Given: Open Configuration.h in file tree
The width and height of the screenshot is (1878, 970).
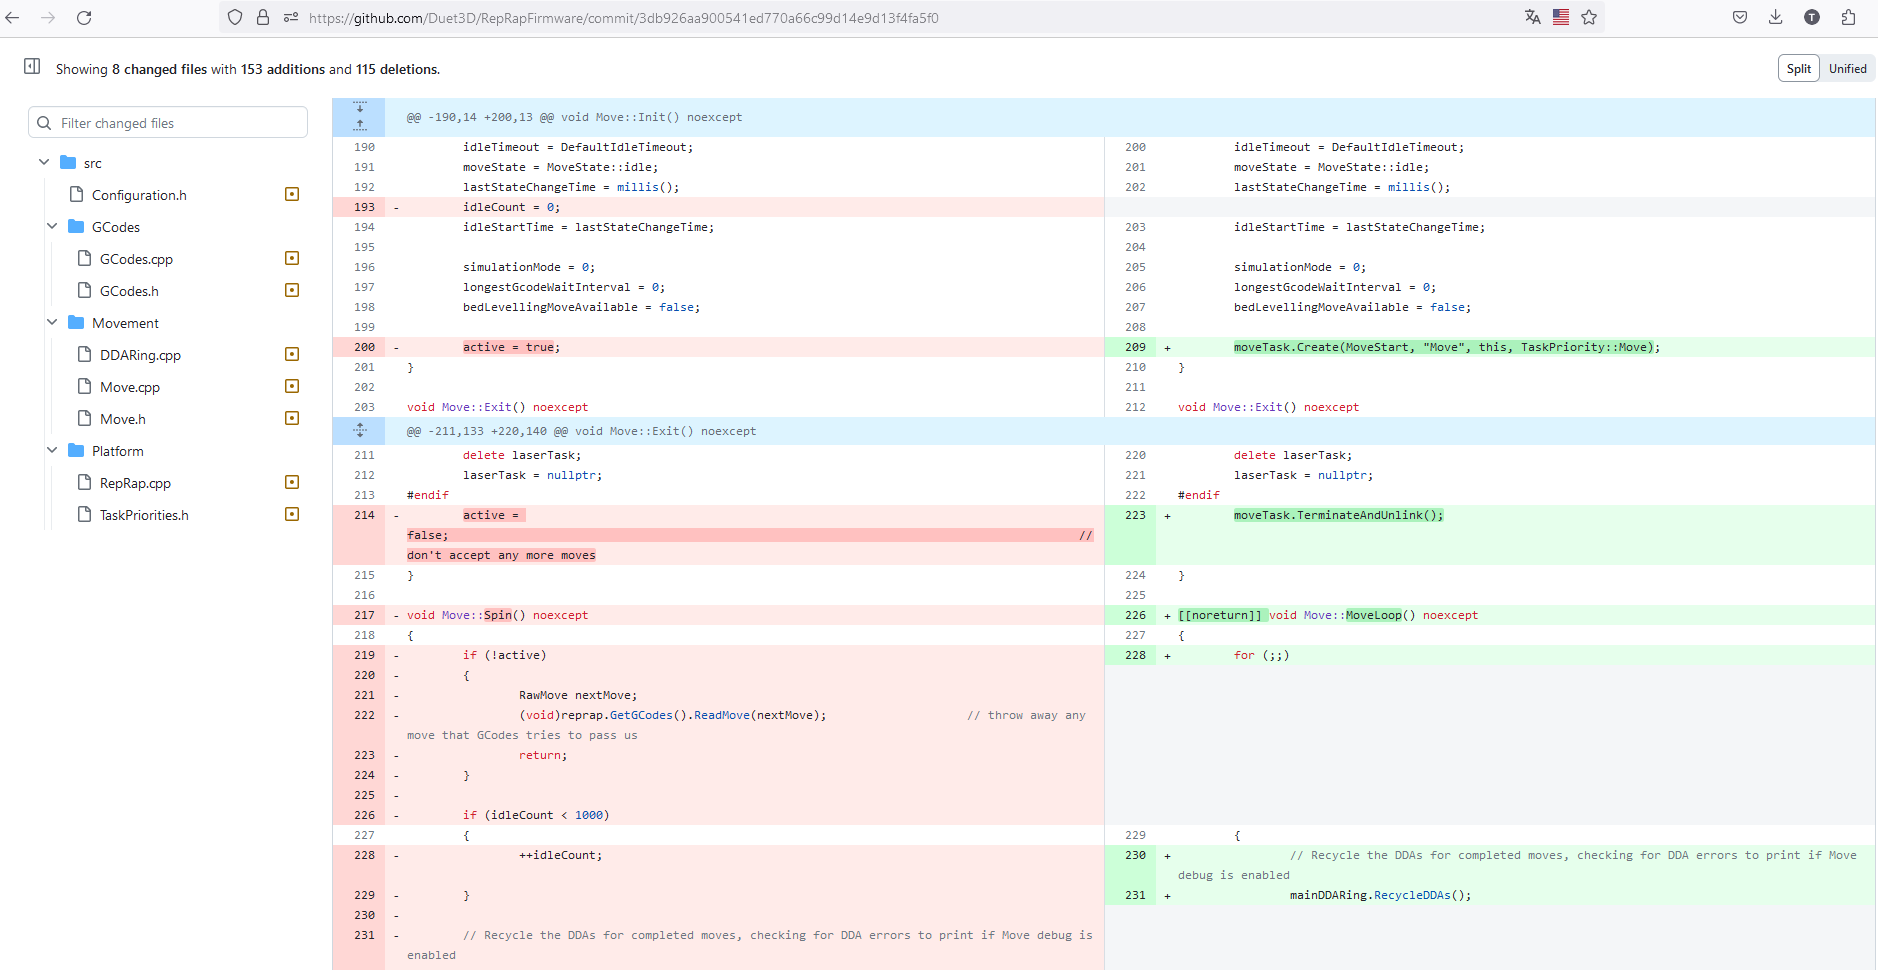Looking at the screenshot, I should pos(139,195).
